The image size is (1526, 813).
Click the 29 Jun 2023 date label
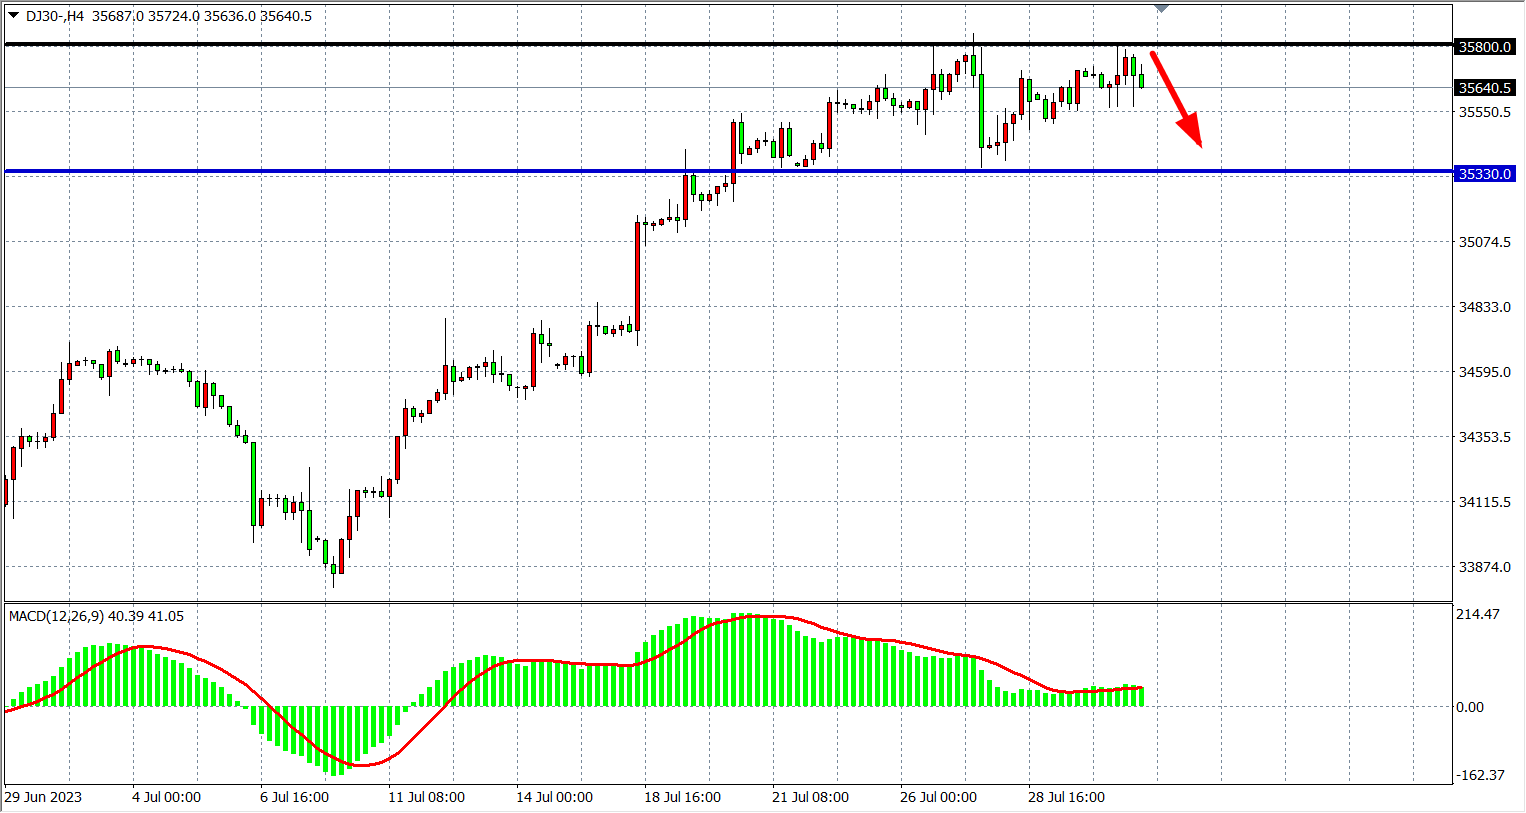coord(43,797)
